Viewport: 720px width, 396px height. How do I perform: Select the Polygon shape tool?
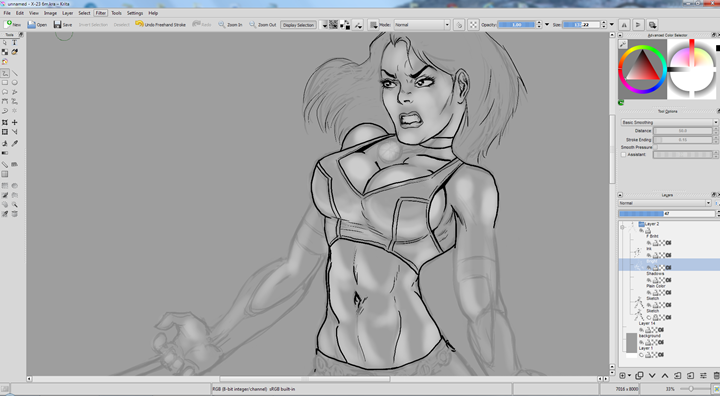pyautogui.click(x=5, y=92)
